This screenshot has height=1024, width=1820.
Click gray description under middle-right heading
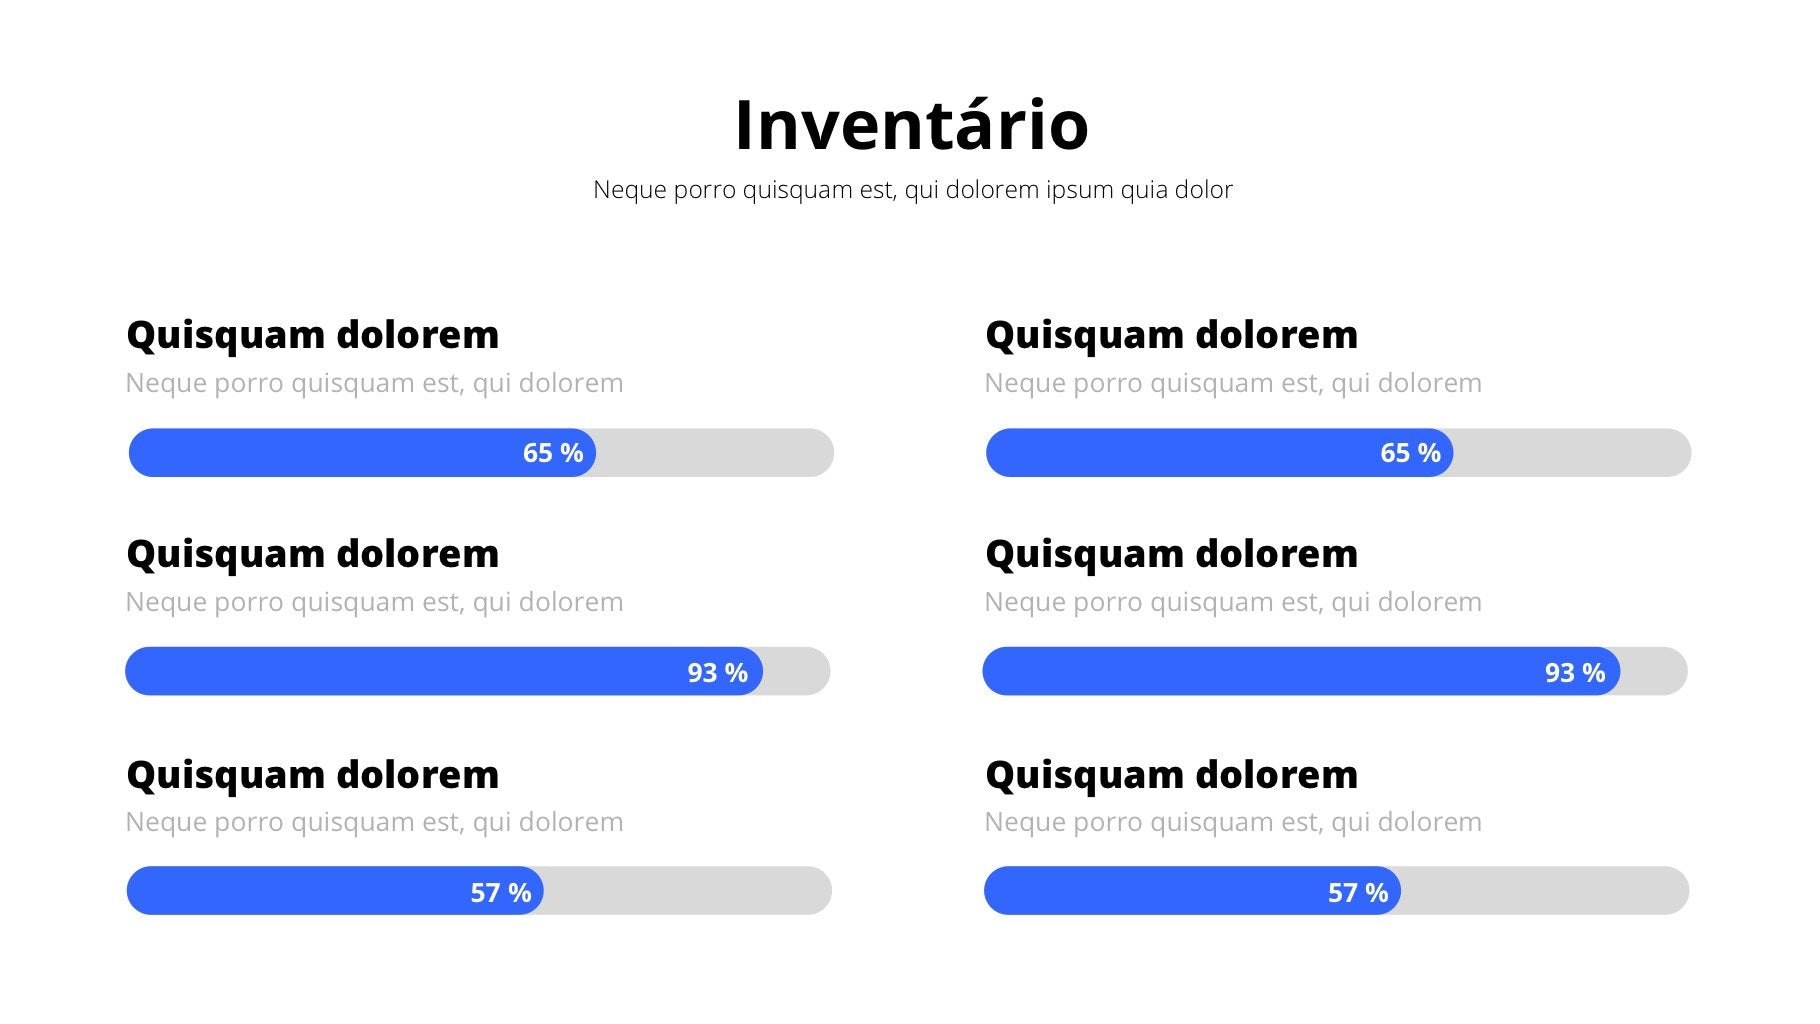(x=1233, y=602)
